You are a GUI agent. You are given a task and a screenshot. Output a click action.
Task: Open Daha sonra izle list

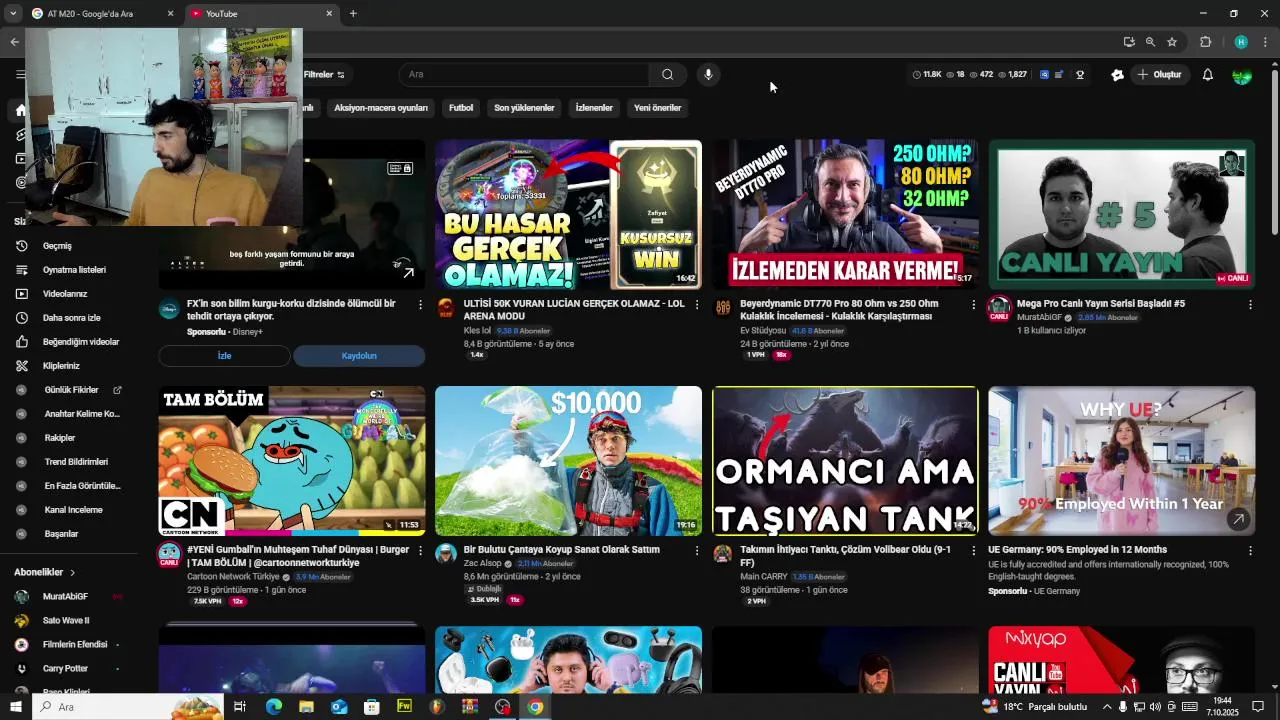70,318
